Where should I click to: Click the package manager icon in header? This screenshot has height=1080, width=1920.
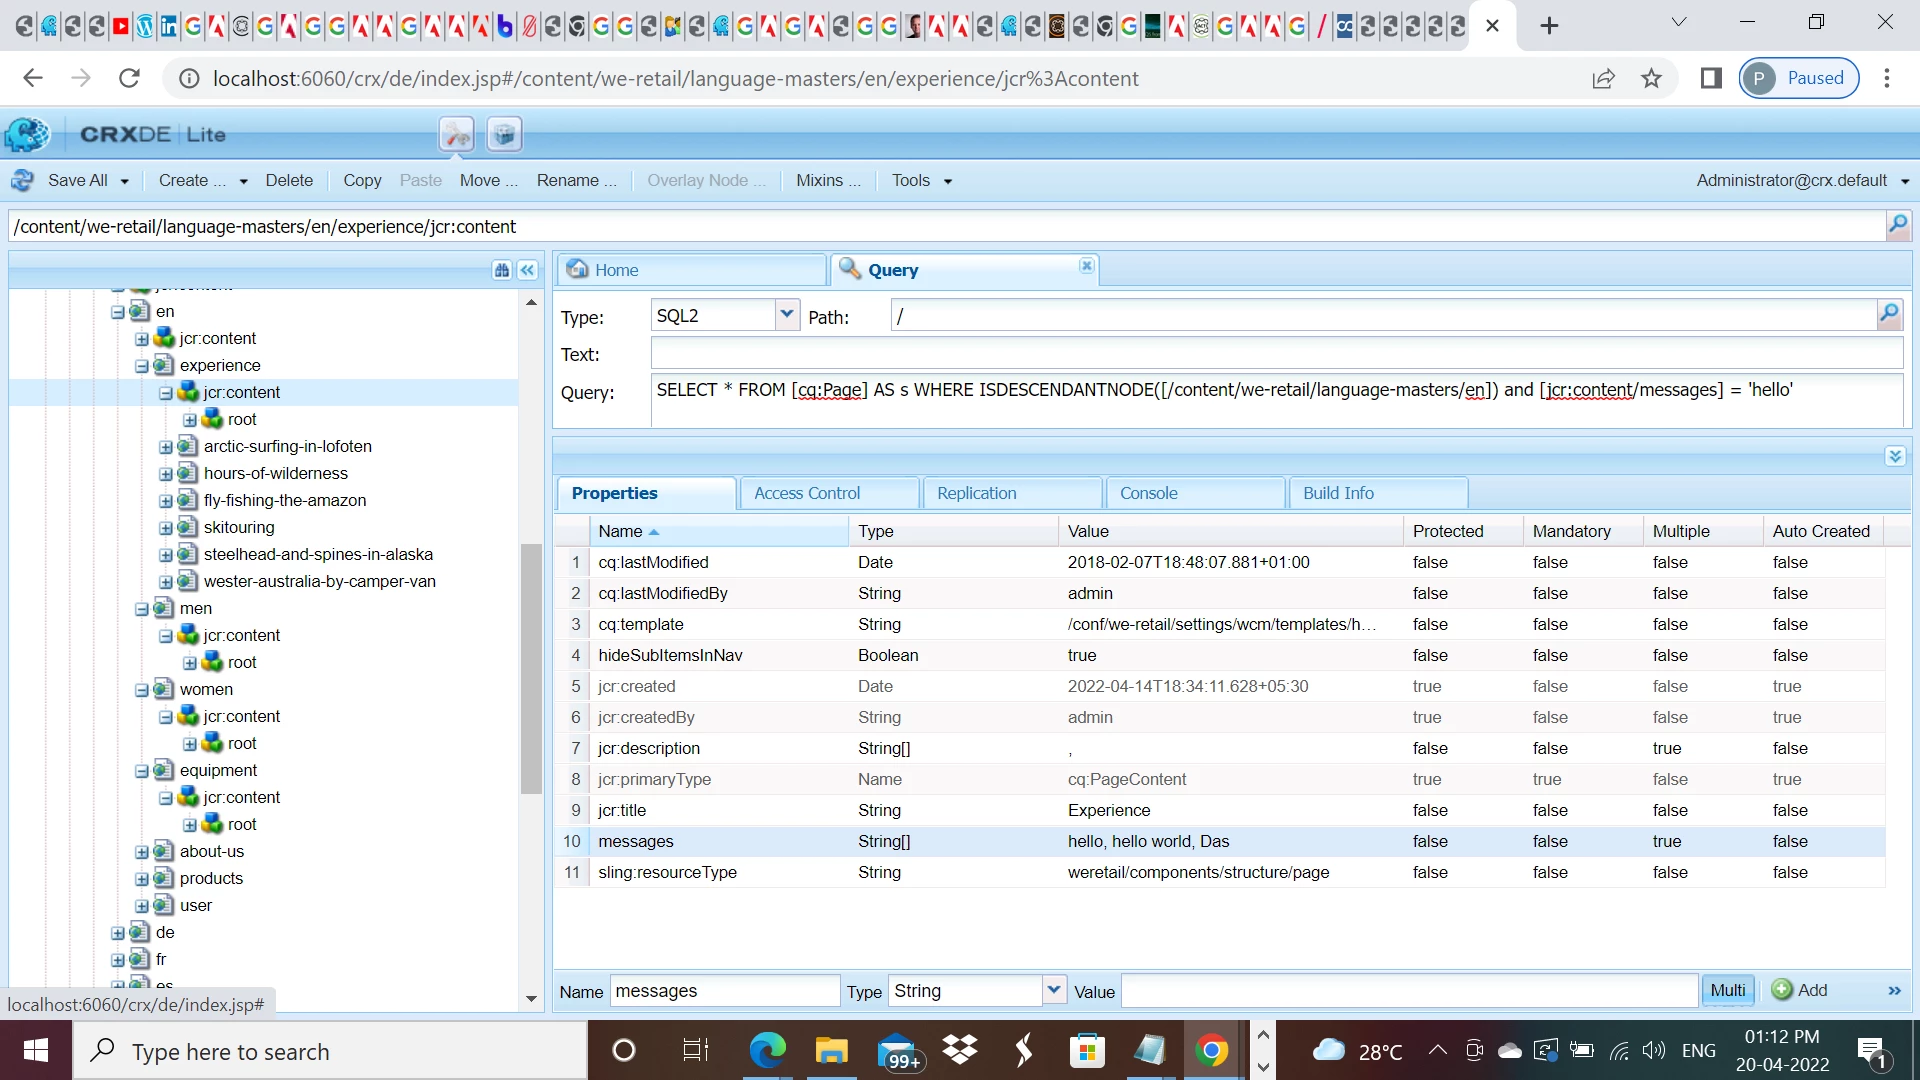(x=505, y=134)
